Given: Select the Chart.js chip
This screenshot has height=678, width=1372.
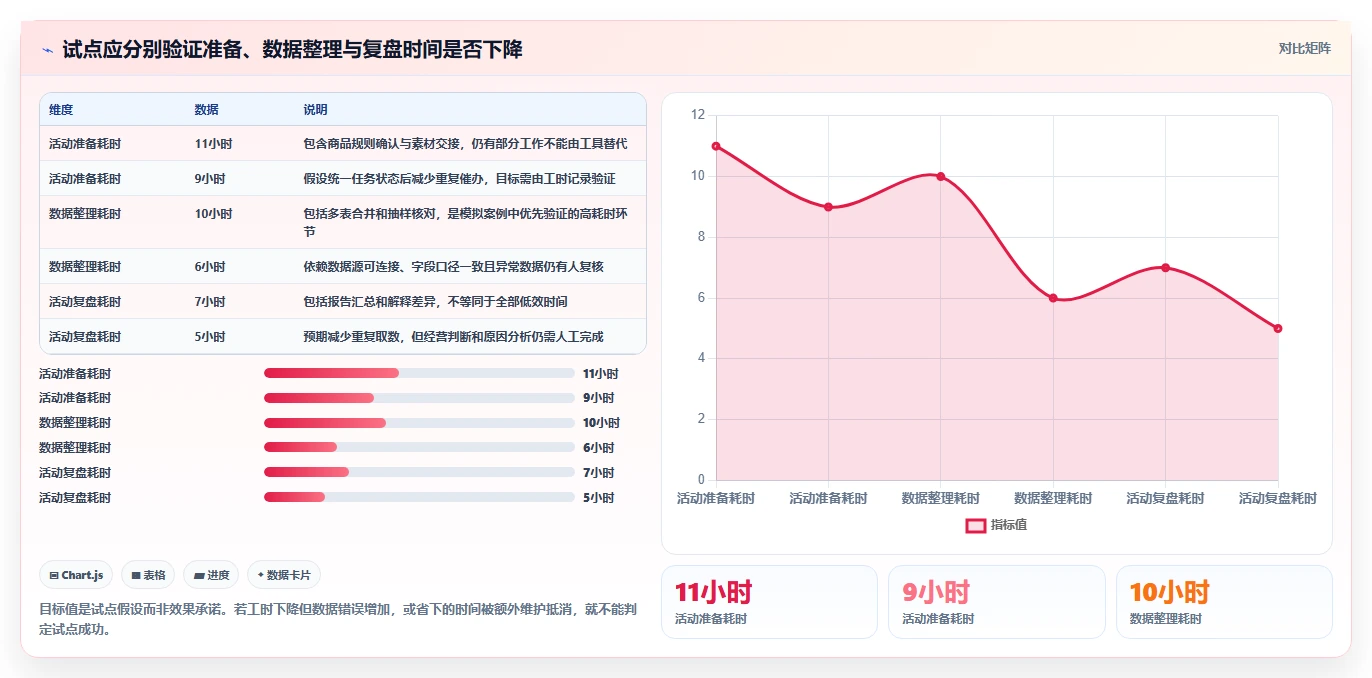Looking at the screenshot, I should (x=77, y=575).
